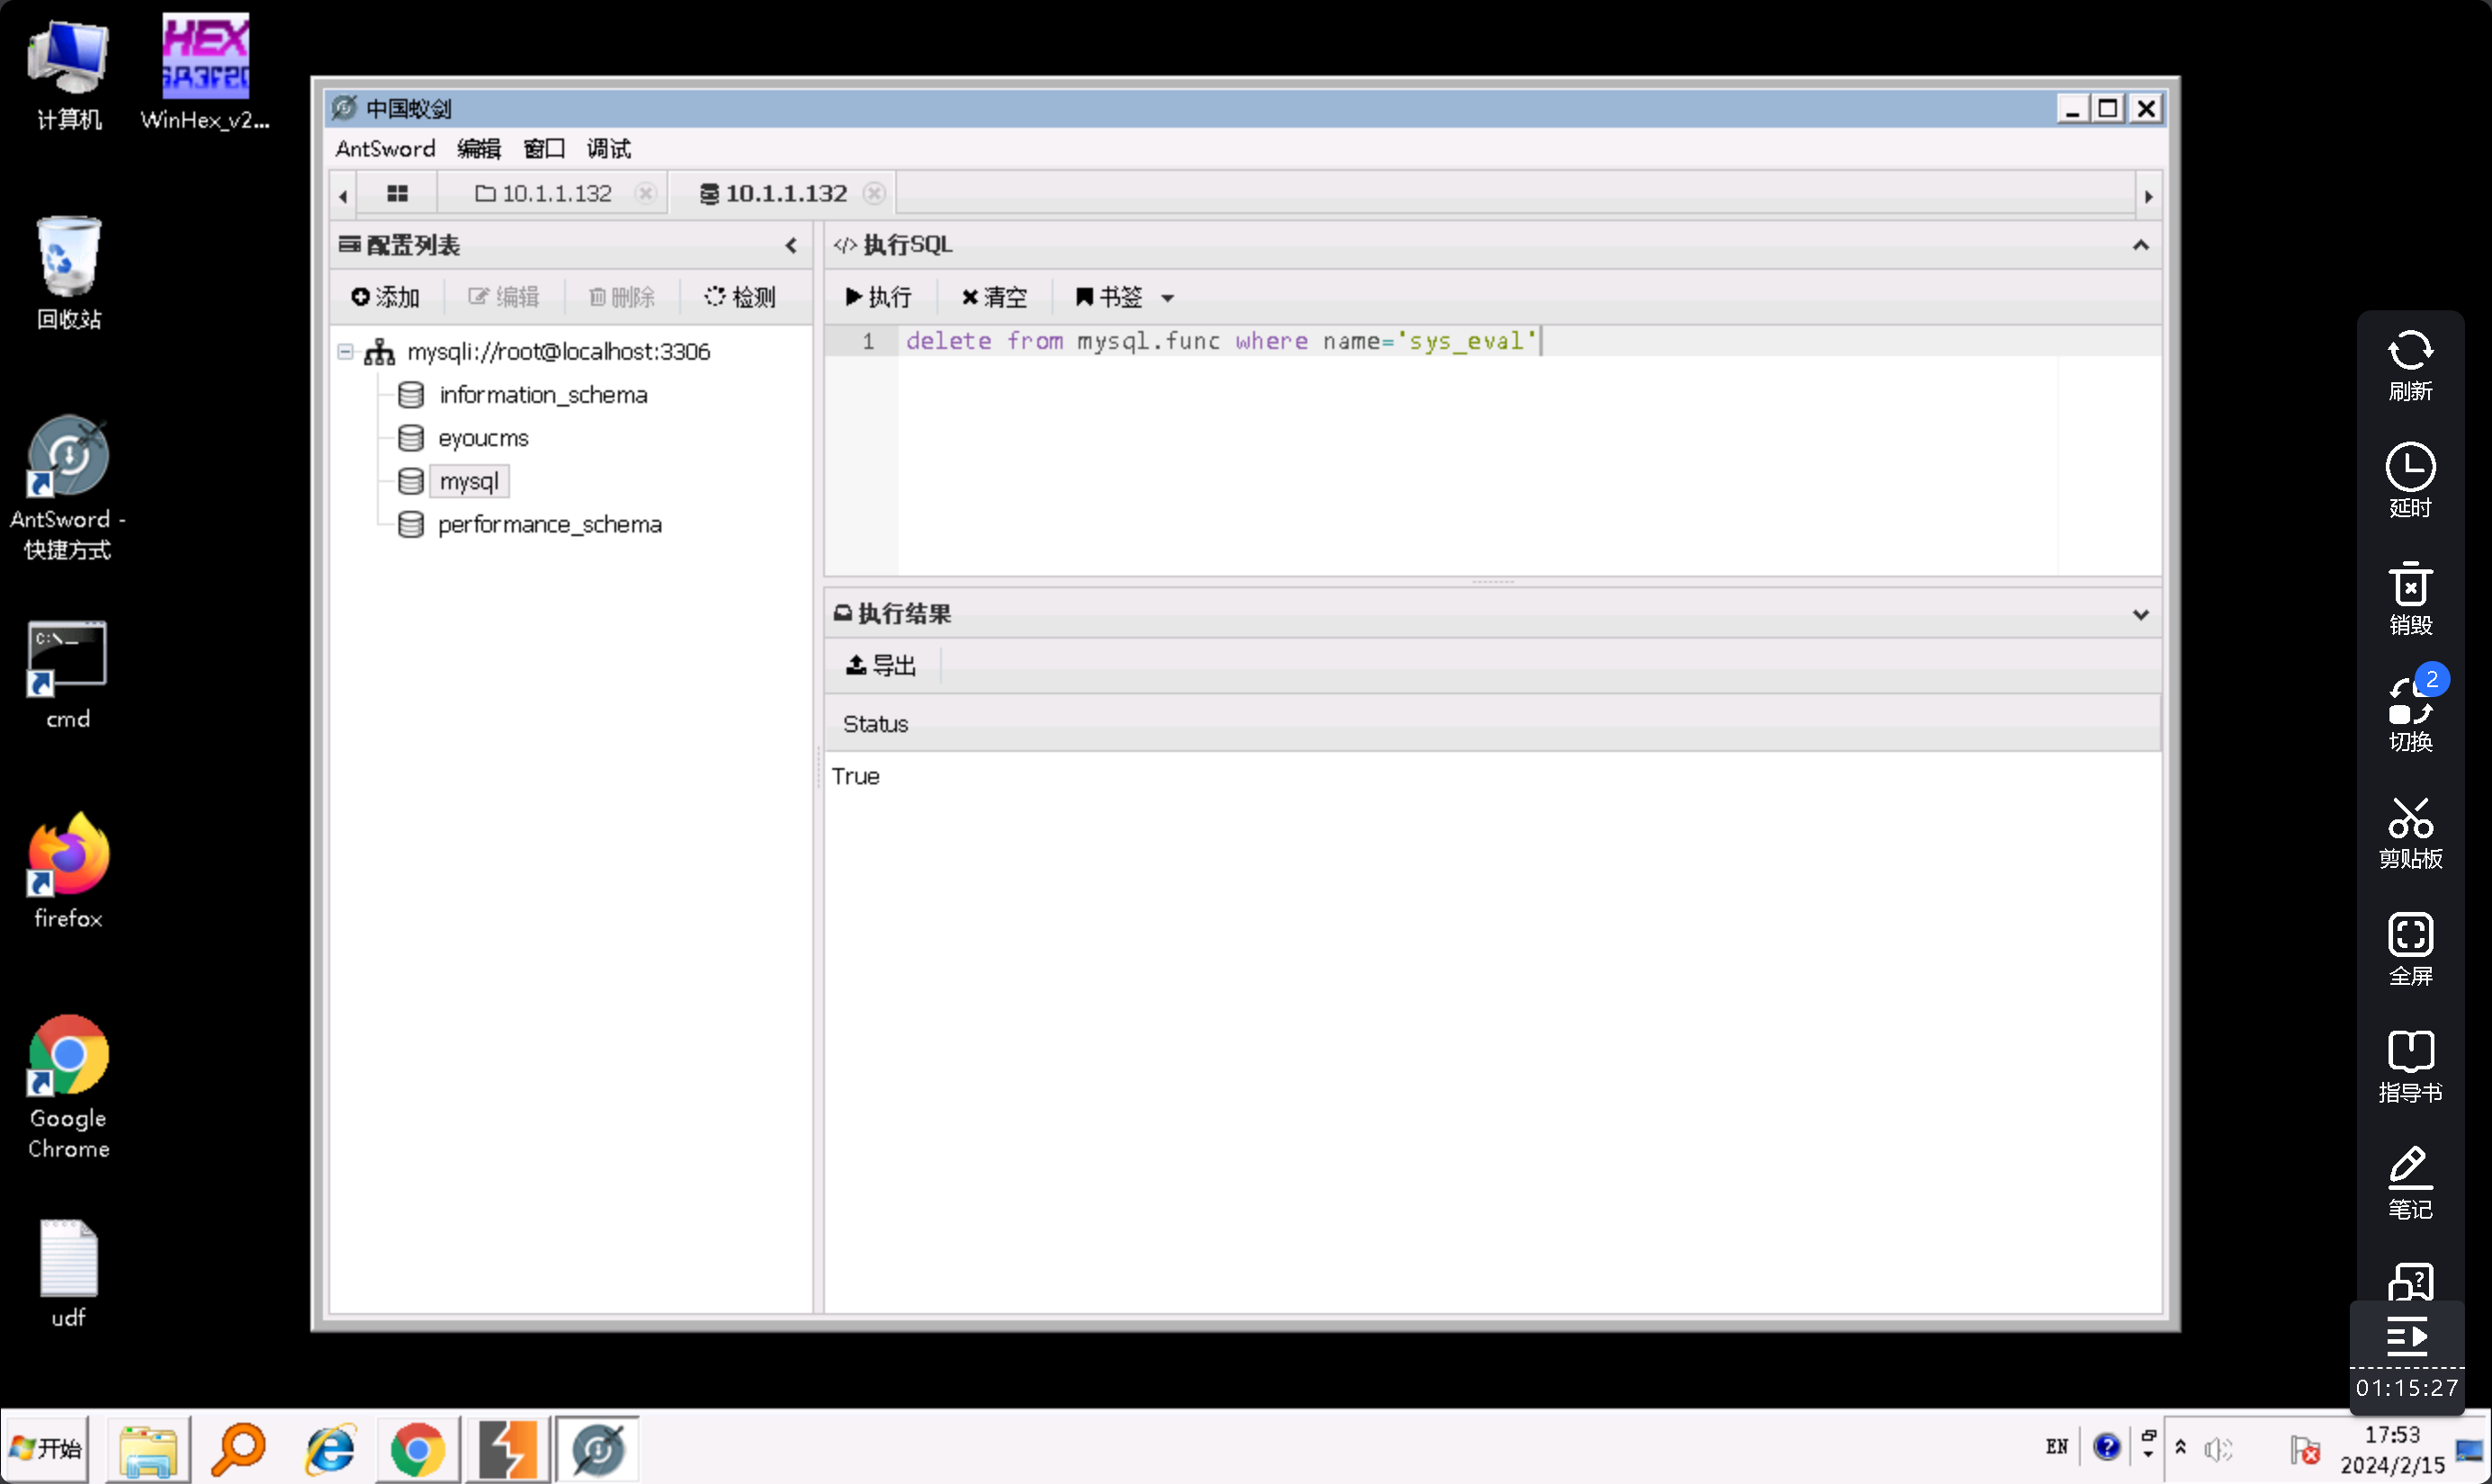Collapse the config list panel chevron
2492x1484 pixels.
(x=791, y=245)
